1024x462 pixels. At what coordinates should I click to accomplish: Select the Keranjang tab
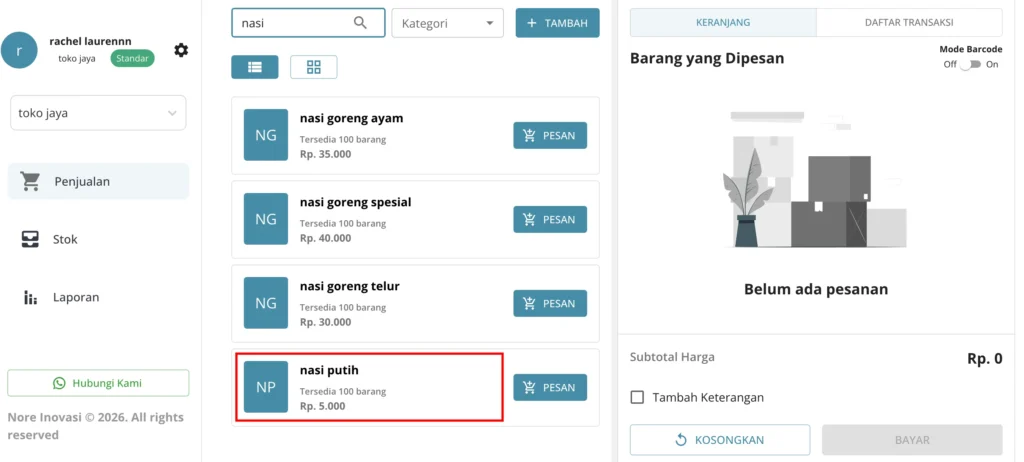pyautogui.click(x=723, y=22)
